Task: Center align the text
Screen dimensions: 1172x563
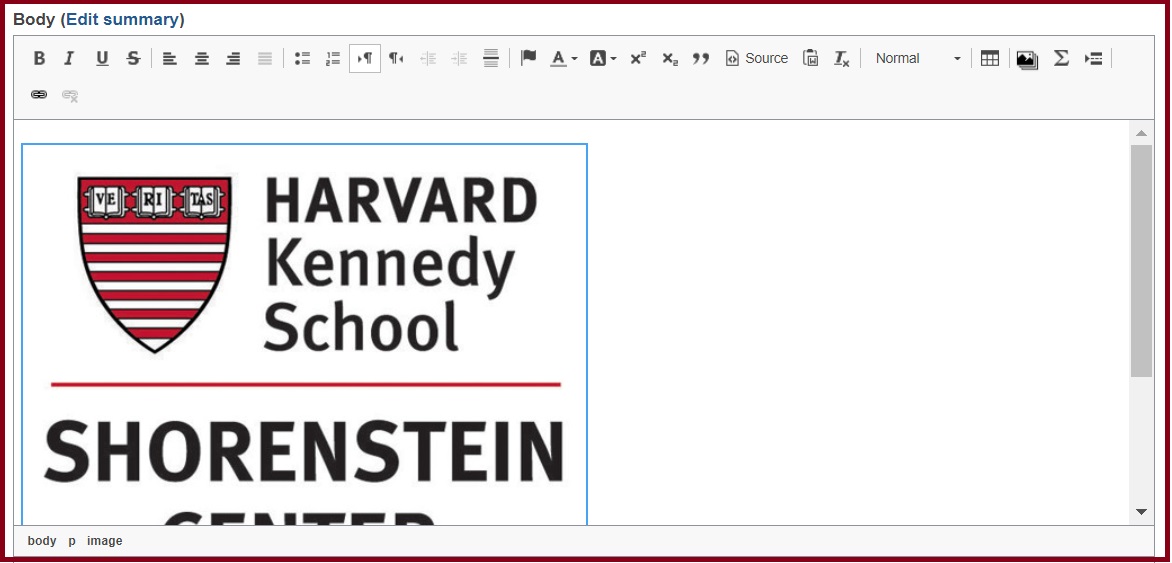Action: 202,58
